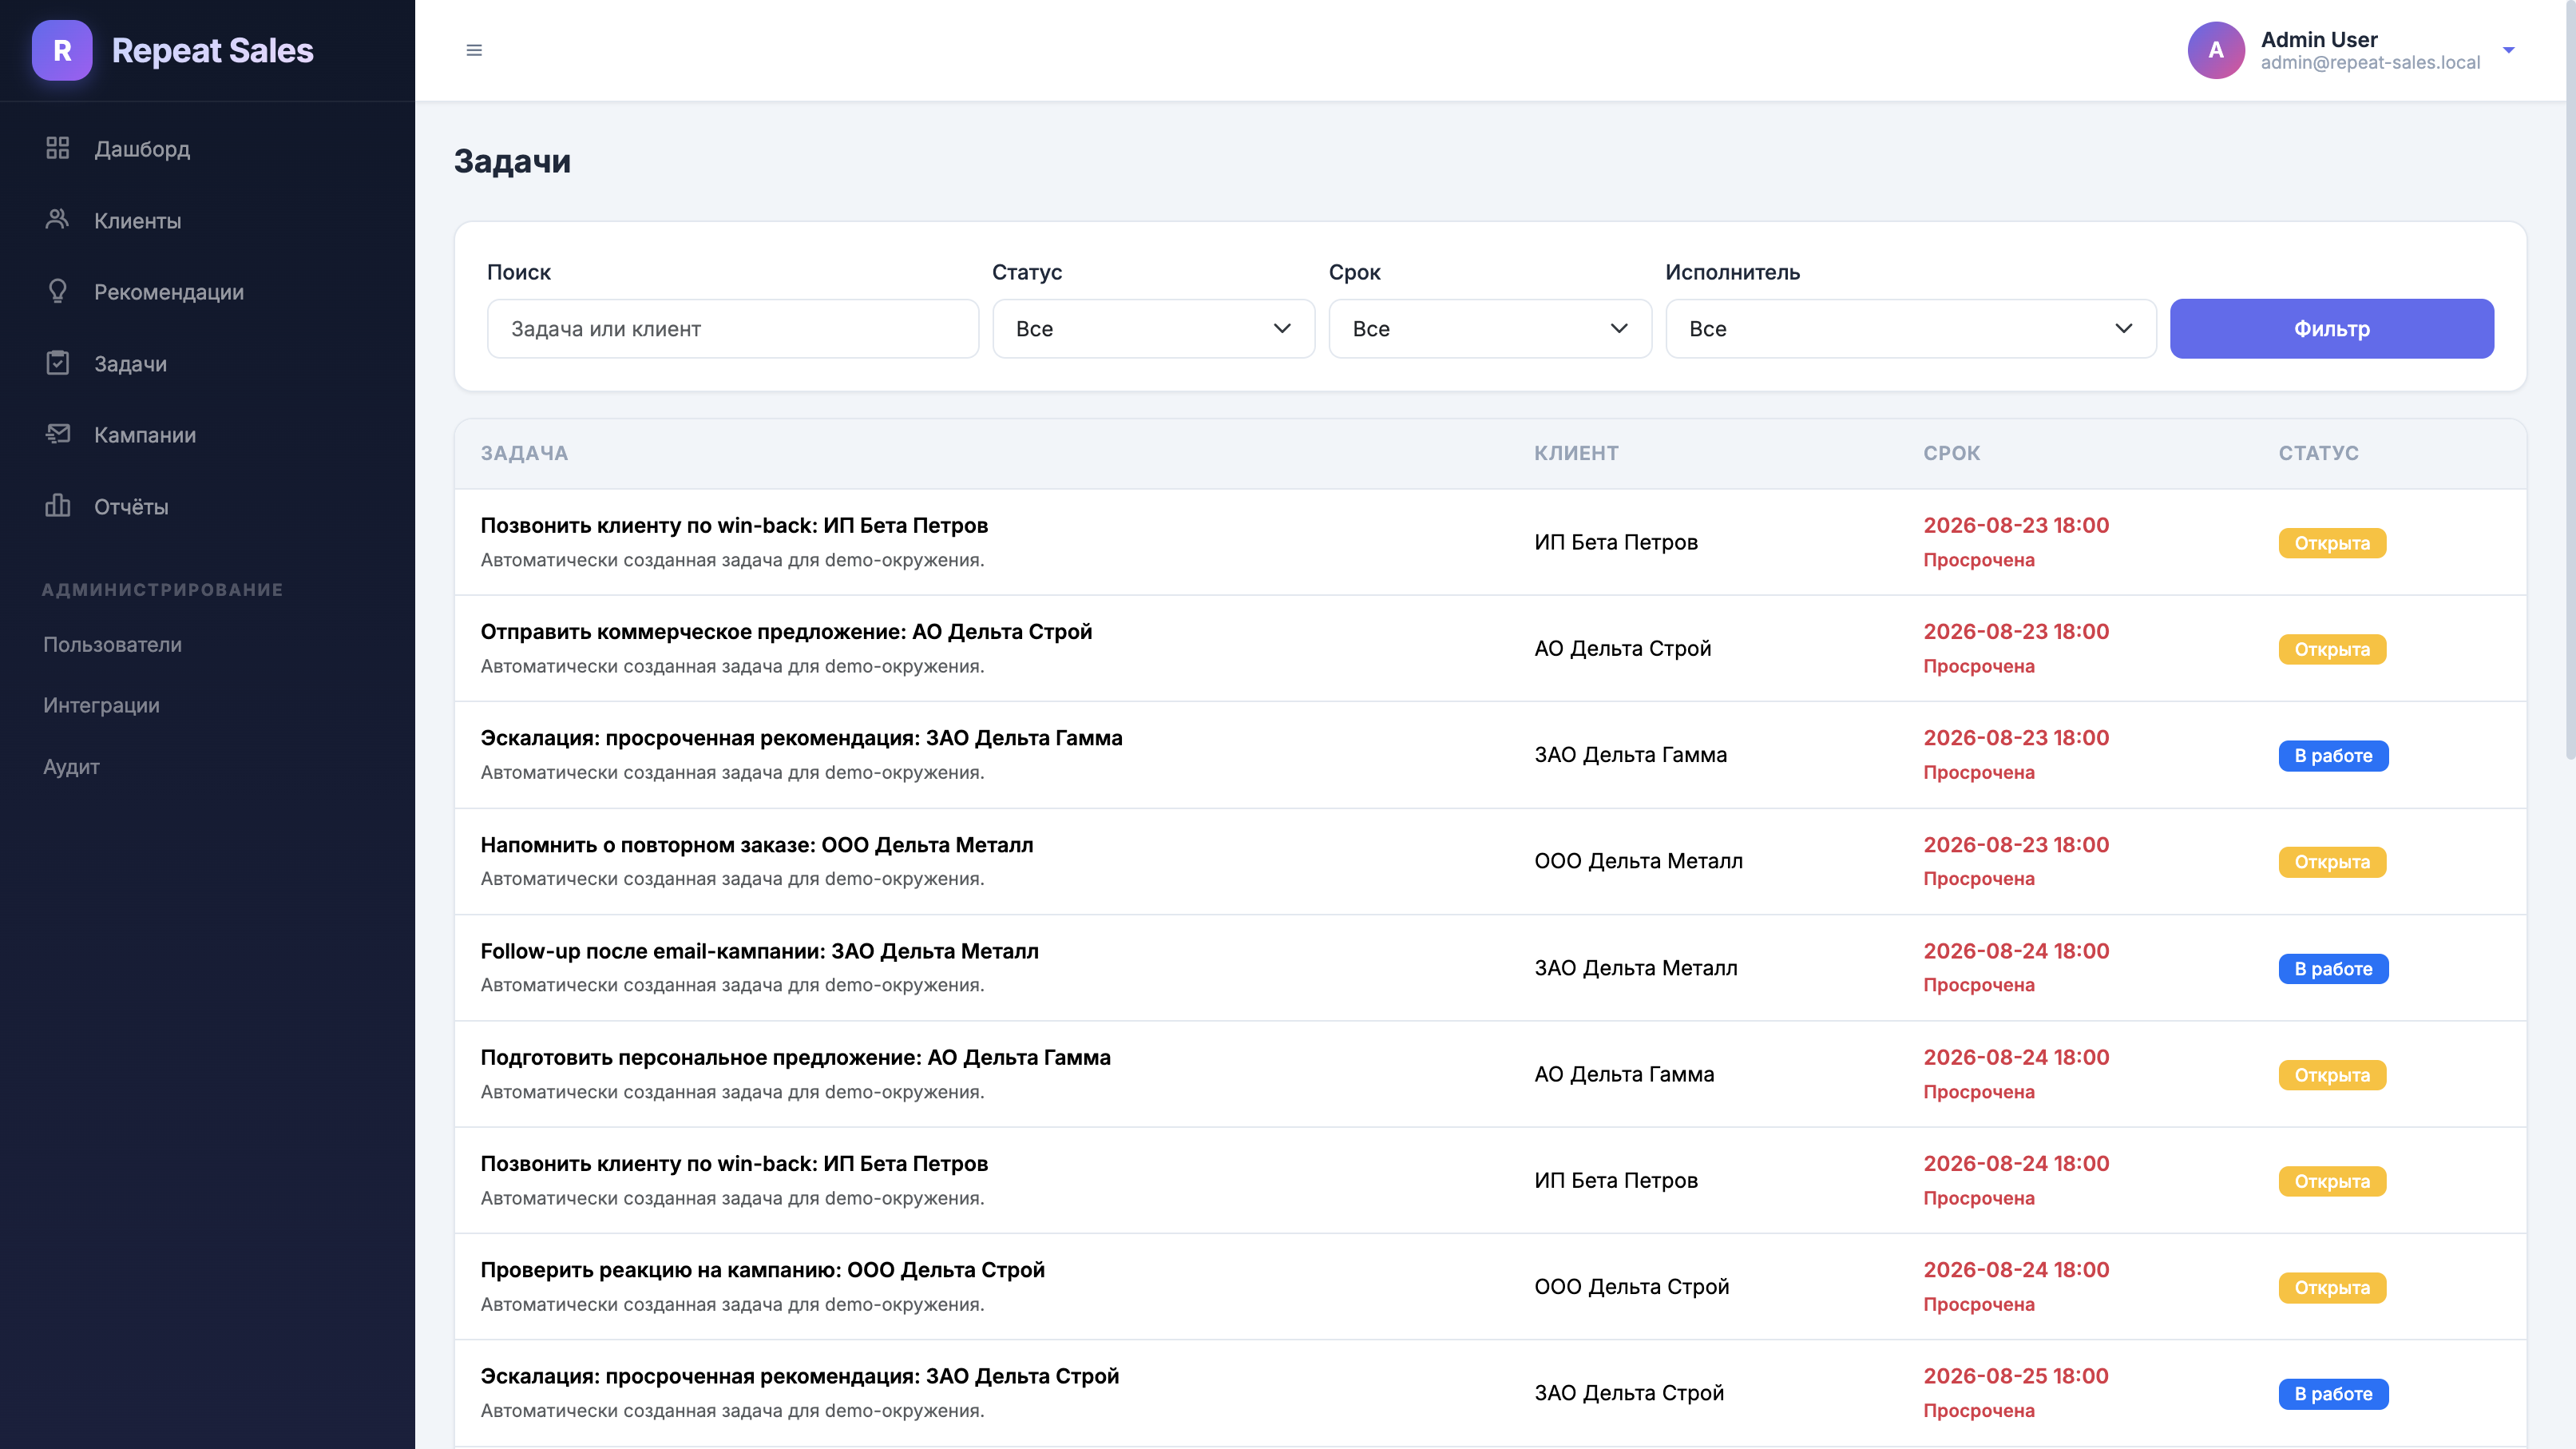Click client cell ЗАО Дельта Строй

pyautogui.click(x=1629, y=1393)
